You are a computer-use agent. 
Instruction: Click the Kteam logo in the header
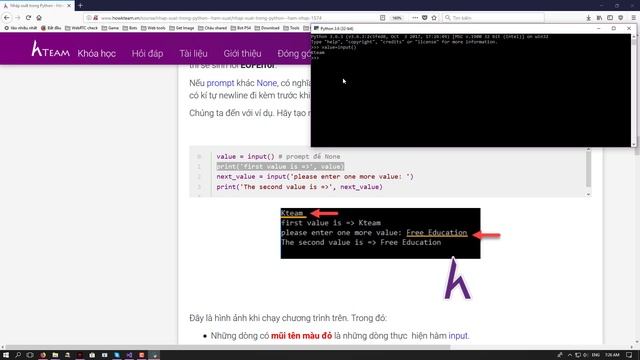(x=50, y=49)
